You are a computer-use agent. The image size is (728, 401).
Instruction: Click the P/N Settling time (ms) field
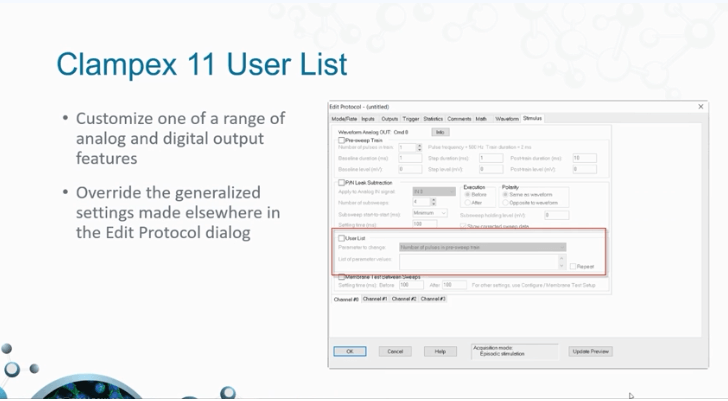(424, 224)
